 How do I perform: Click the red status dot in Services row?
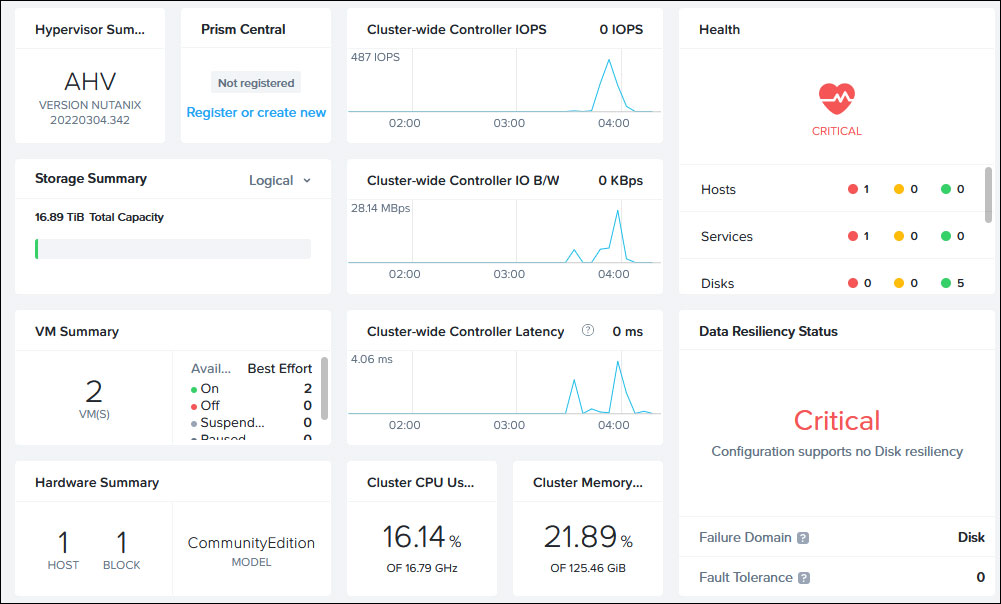coord(852,236)
